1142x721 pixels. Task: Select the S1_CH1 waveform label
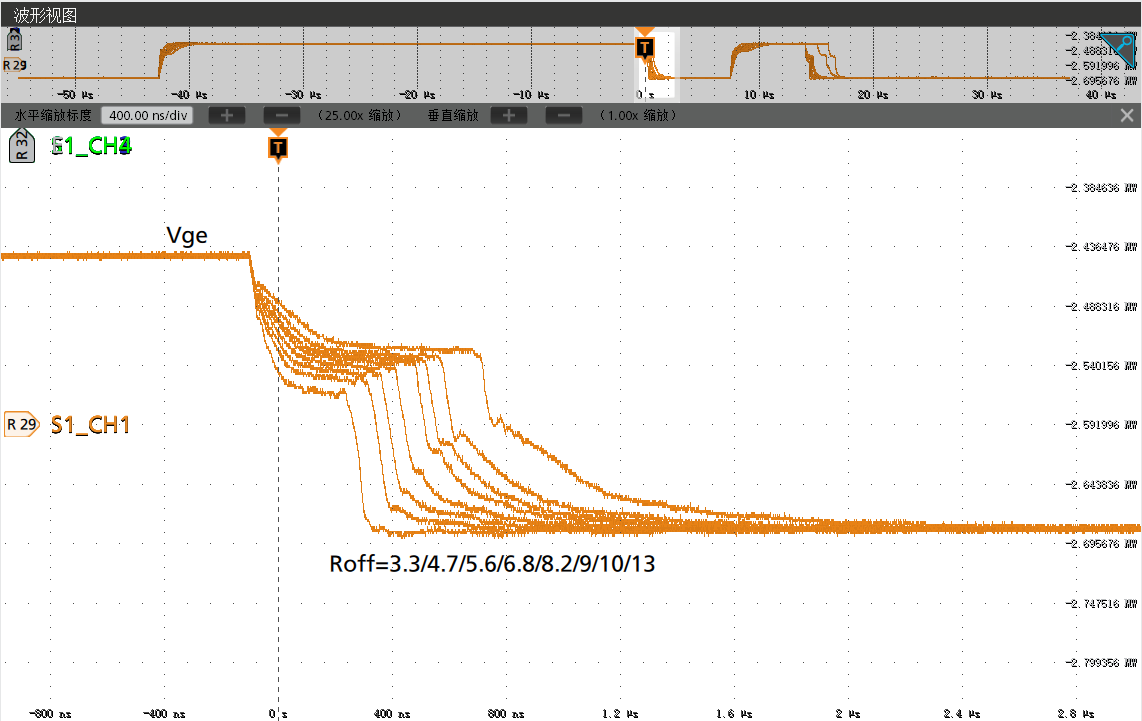click(91, 424)
